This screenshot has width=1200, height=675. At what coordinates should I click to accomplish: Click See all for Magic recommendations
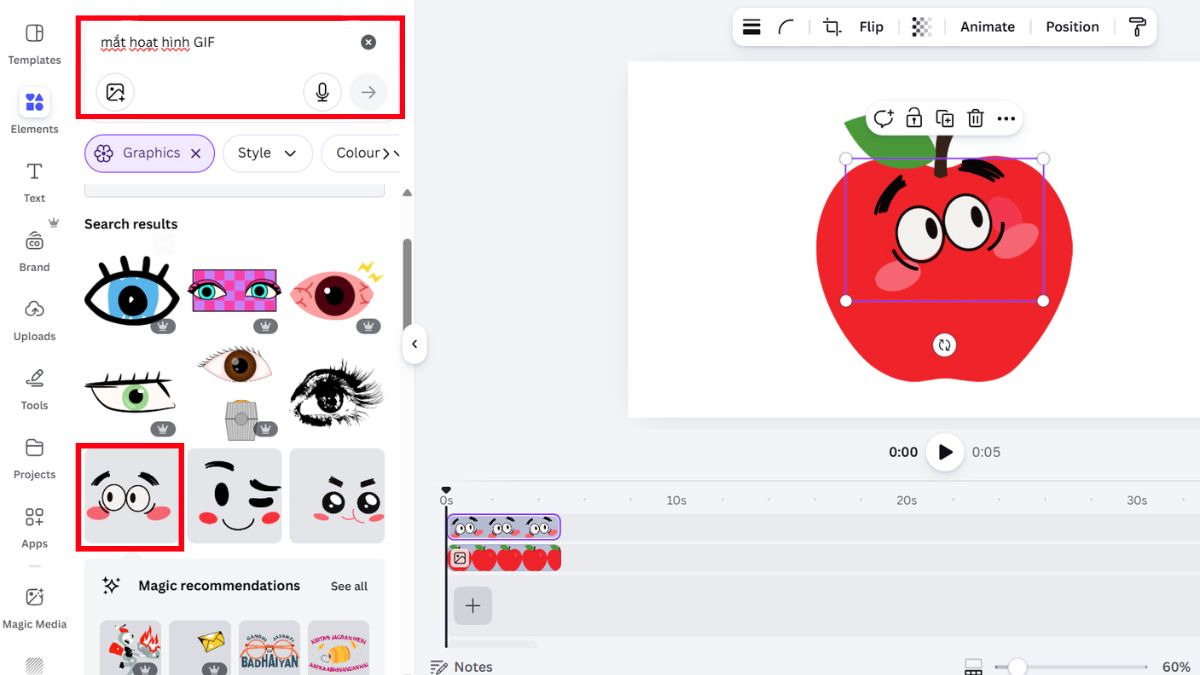[349, 587]
